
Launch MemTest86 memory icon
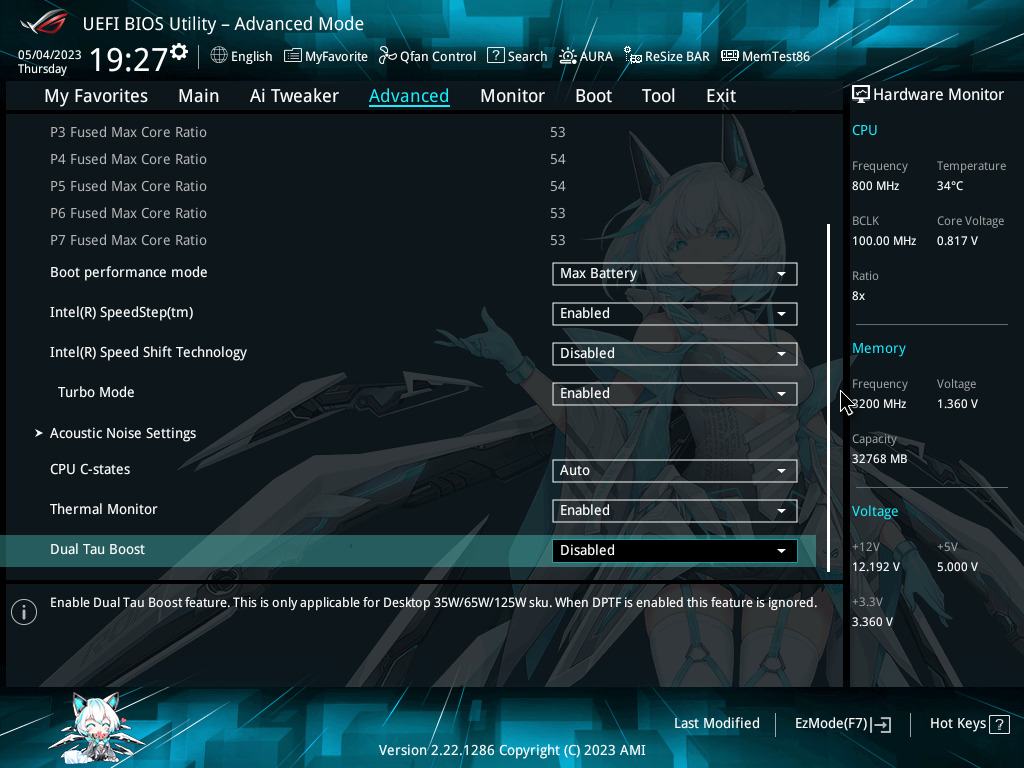coord(729,56)
